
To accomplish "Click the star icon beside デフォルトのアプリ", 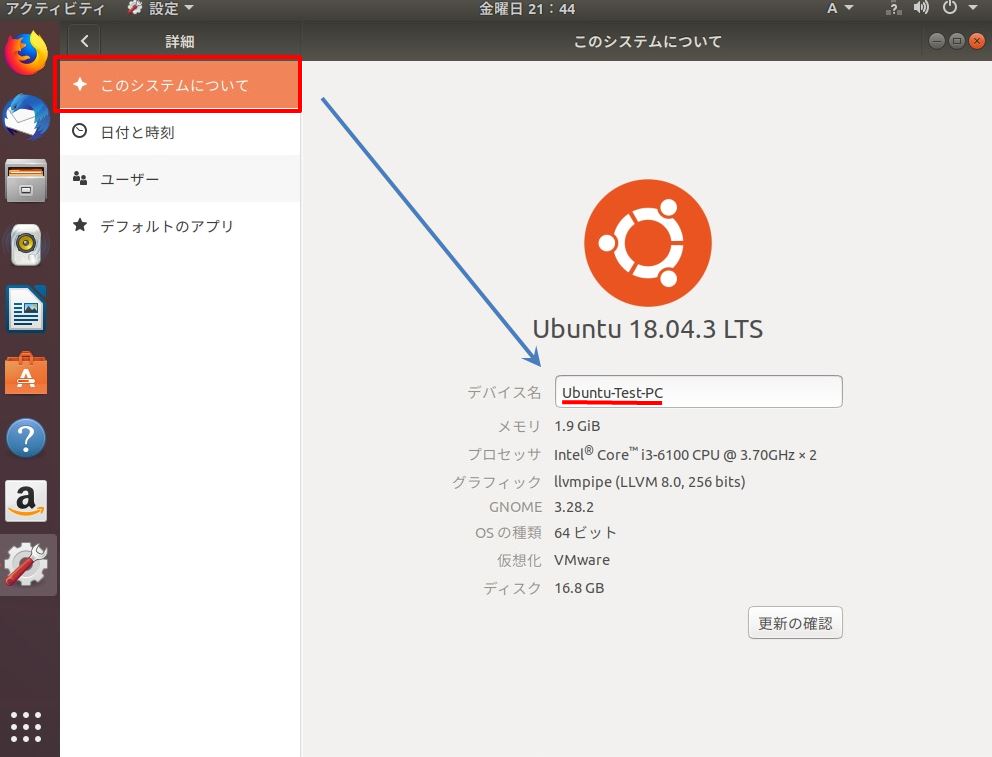I will point(80,225).
